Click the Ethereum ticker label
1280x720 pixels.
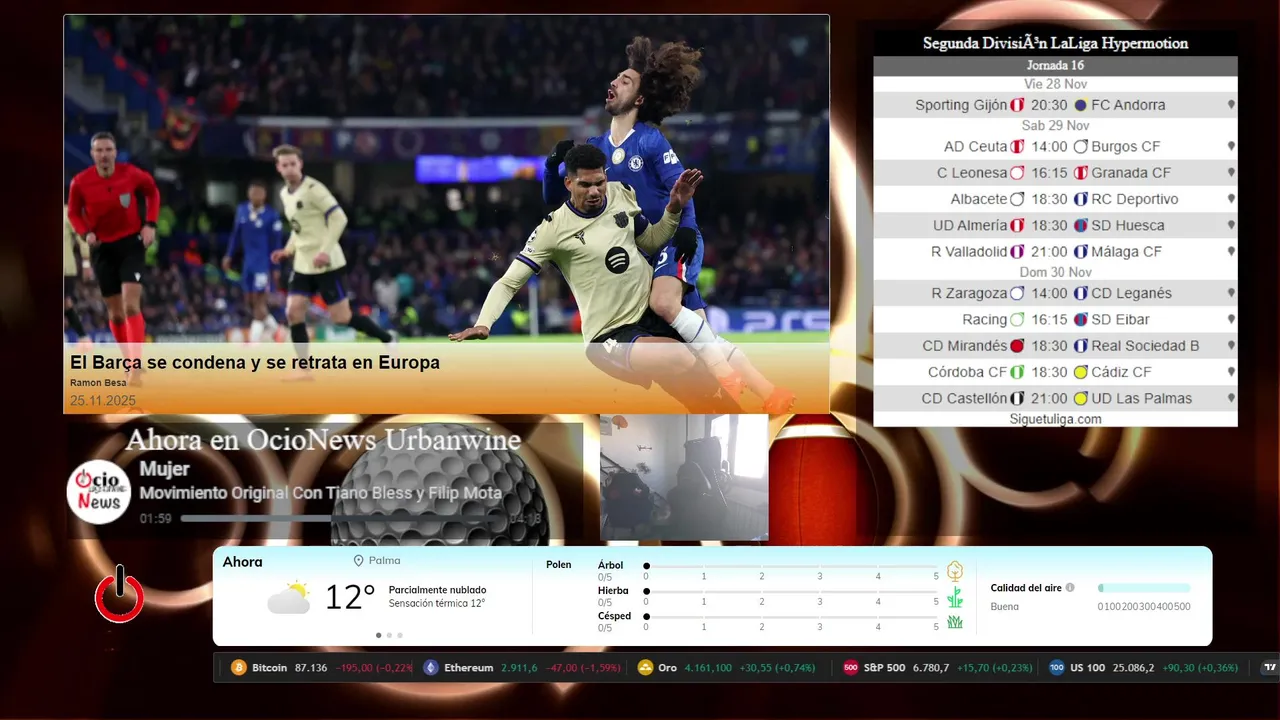click(x=469, y=668)
